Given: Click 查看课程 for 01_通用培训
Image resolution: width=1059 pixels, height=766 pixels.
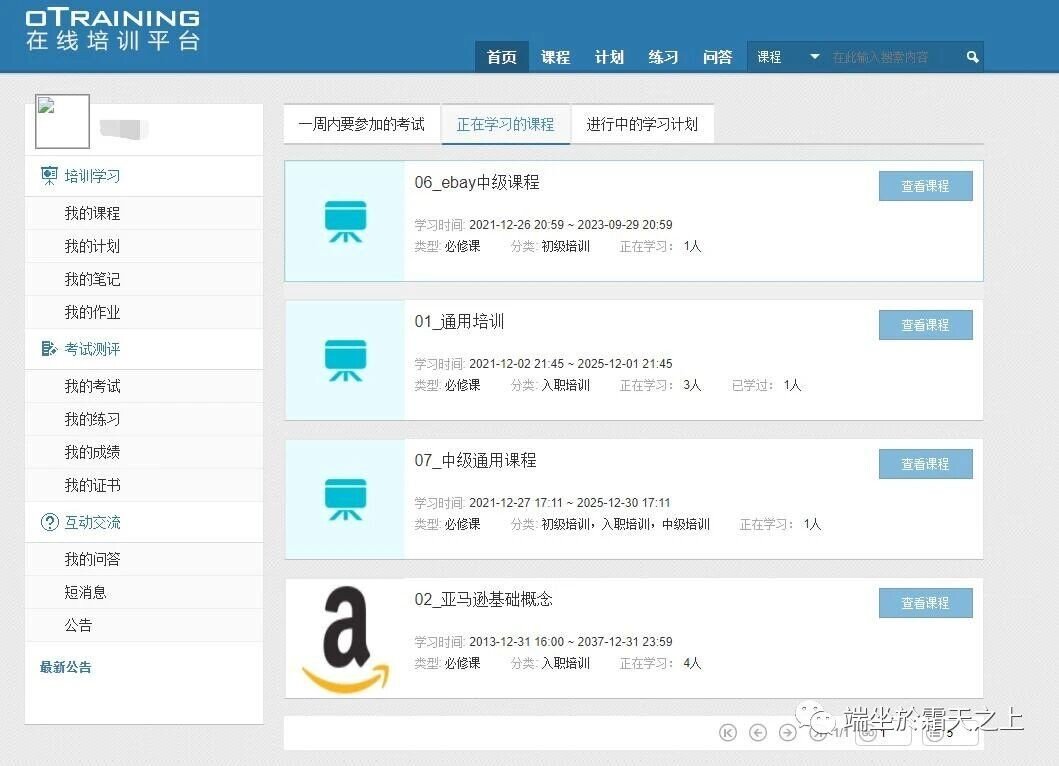Looking at the screenshot, I should 925,325.
